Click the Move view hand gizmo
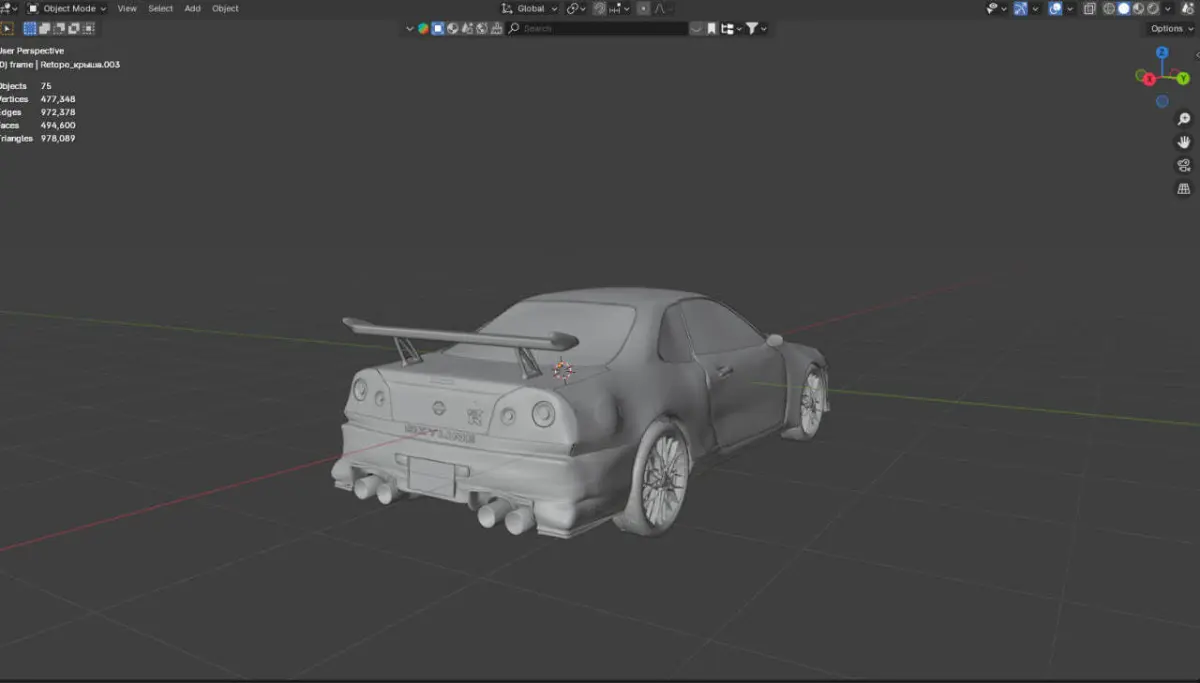The image size is (1200, 683). pos(1184,142)
